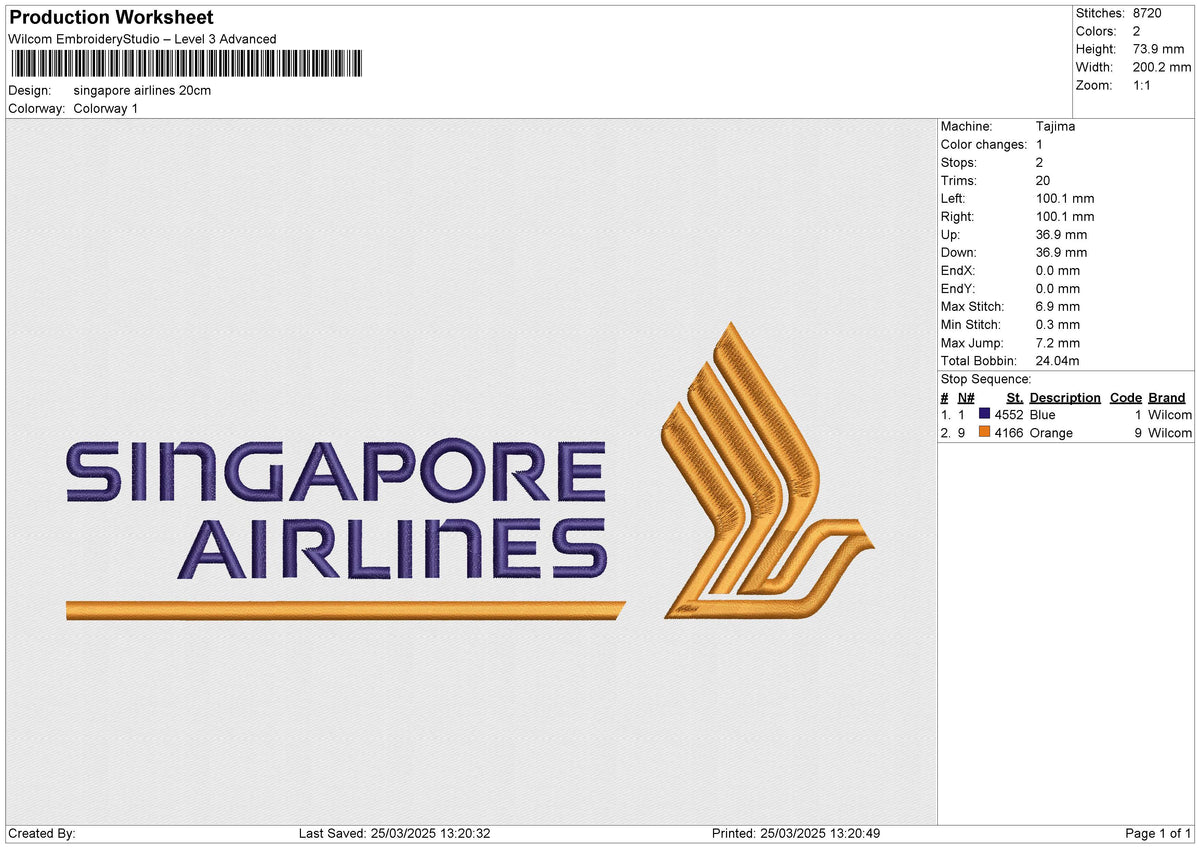
Task: Click the Up value 36.9 mm
Action: pyautogui.click(x=1062, y=235)
